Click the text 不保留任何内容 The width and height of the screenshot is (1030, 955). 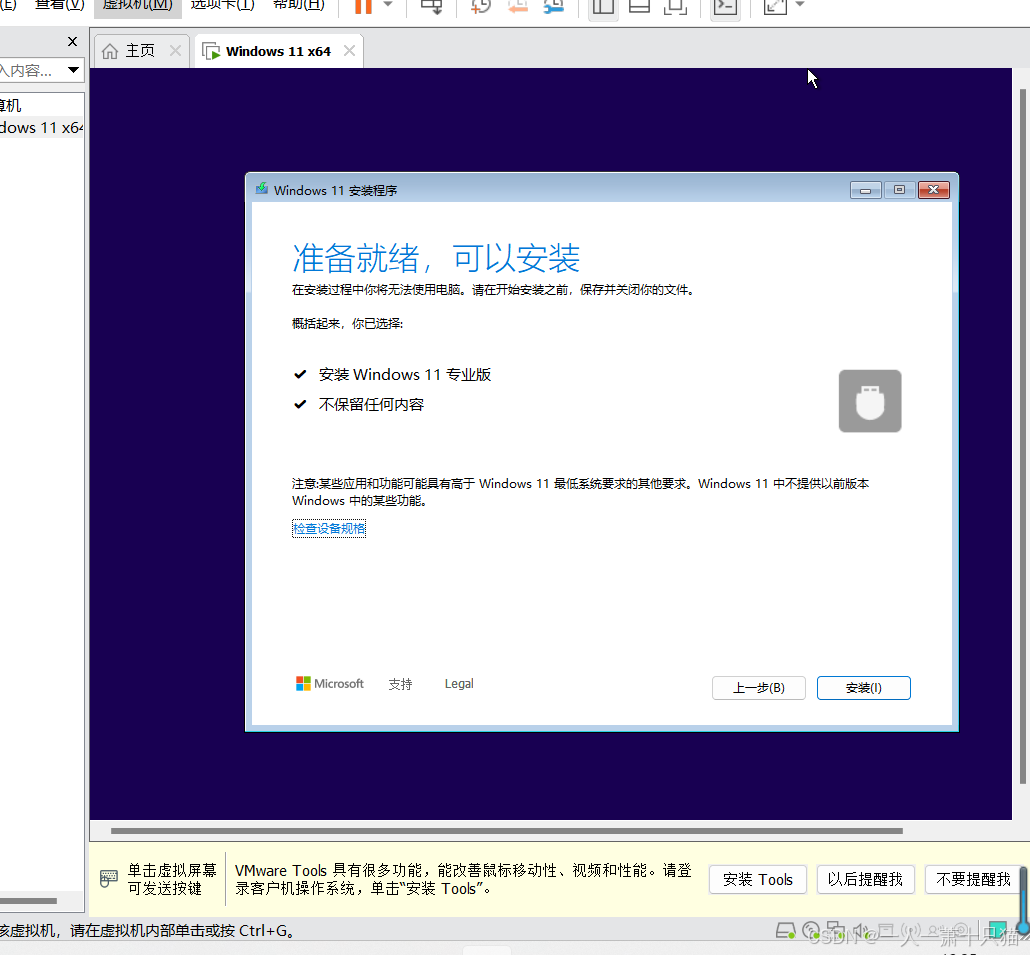coord(371,405)
